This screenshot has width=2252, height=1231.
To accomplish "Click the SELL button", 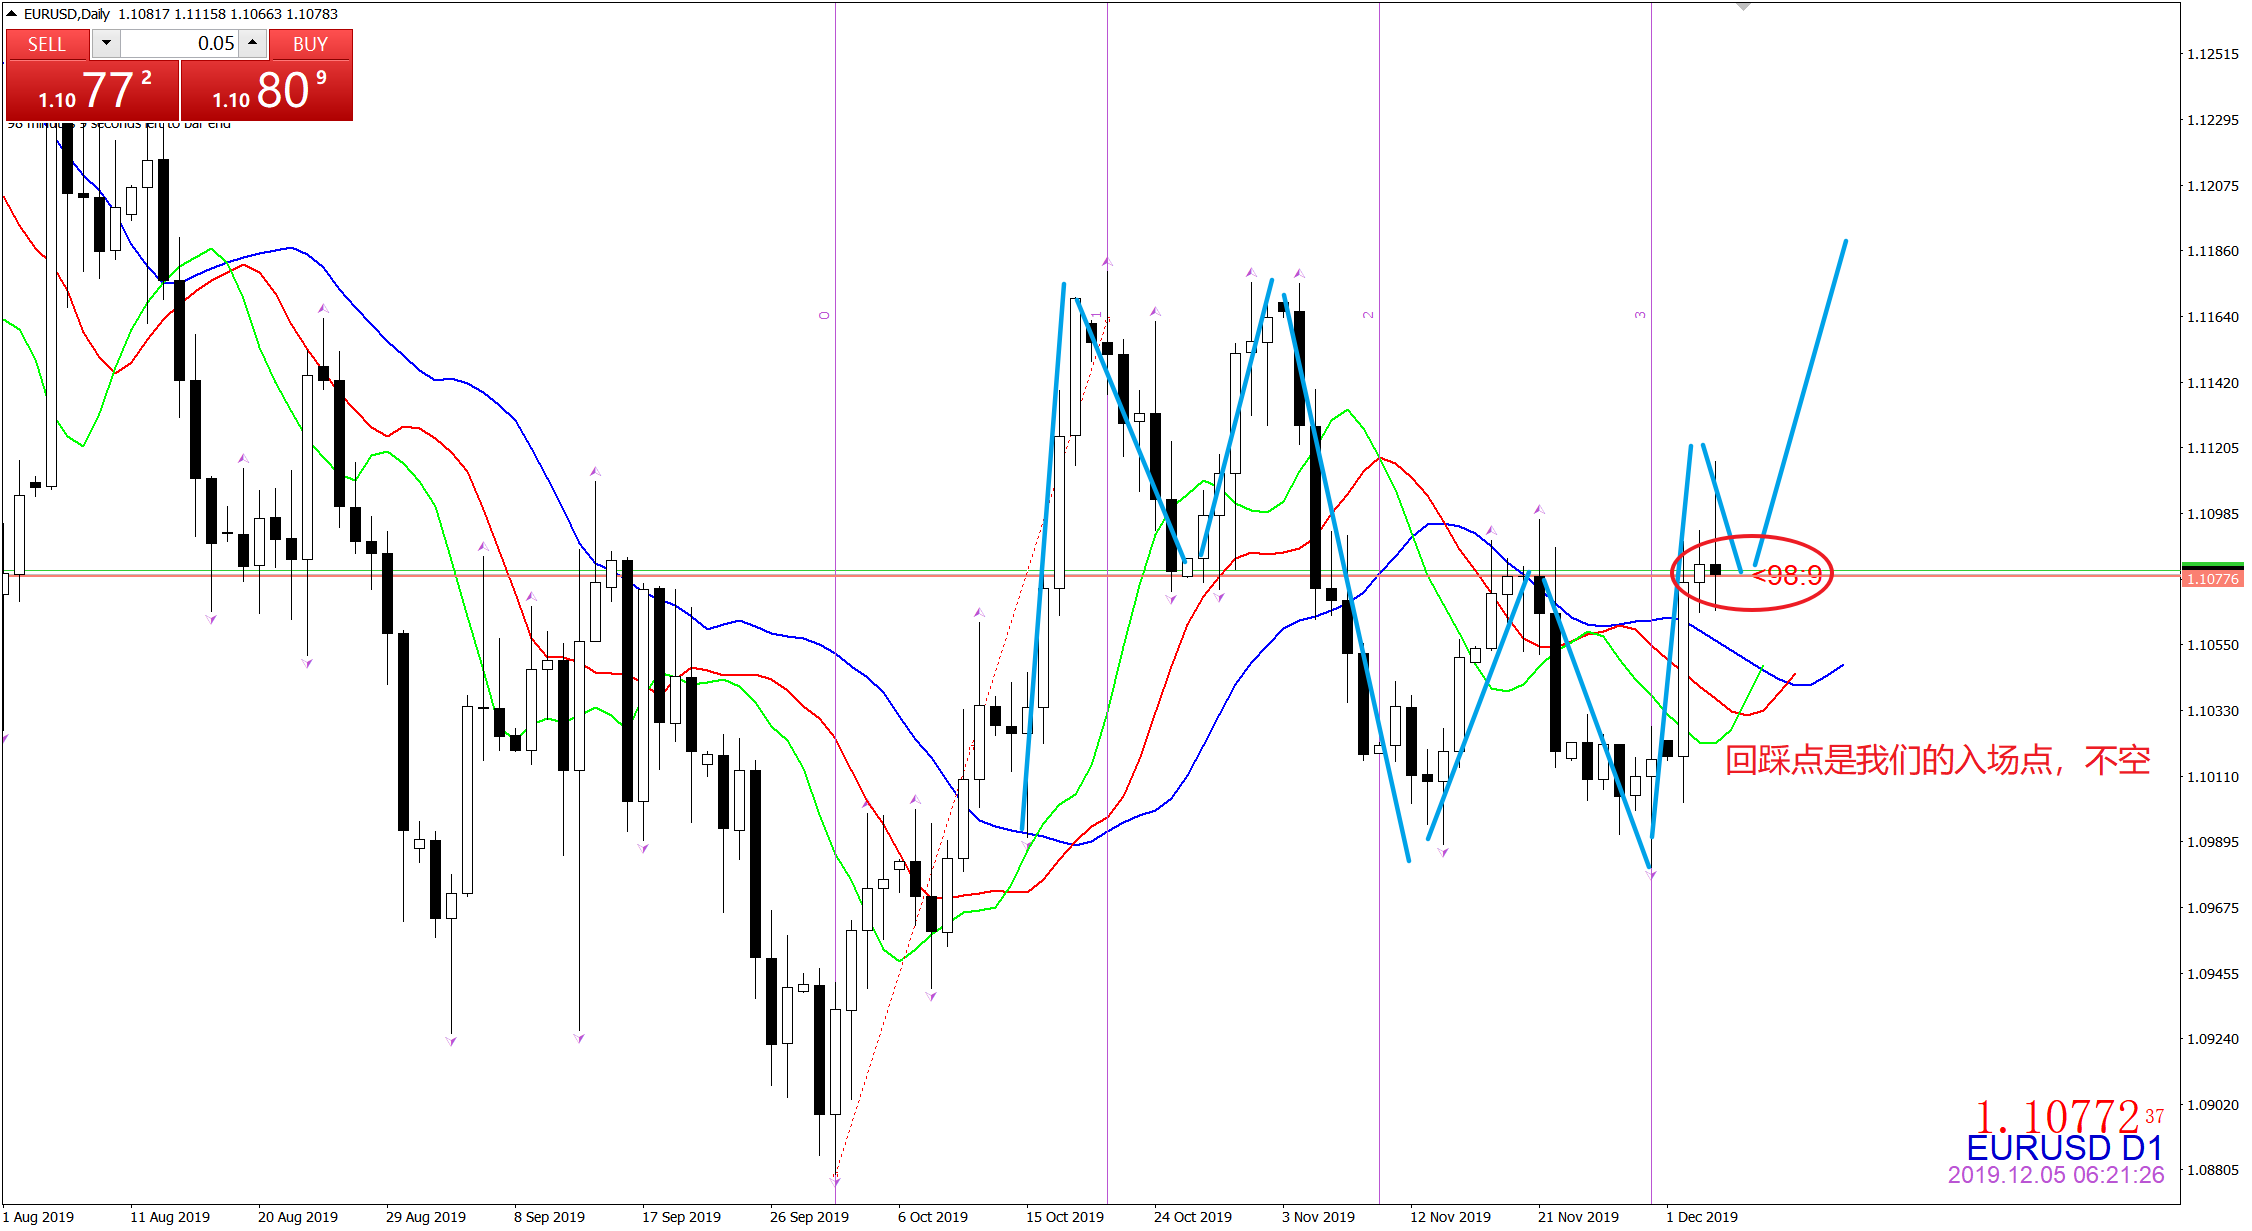I will point(47,44).
